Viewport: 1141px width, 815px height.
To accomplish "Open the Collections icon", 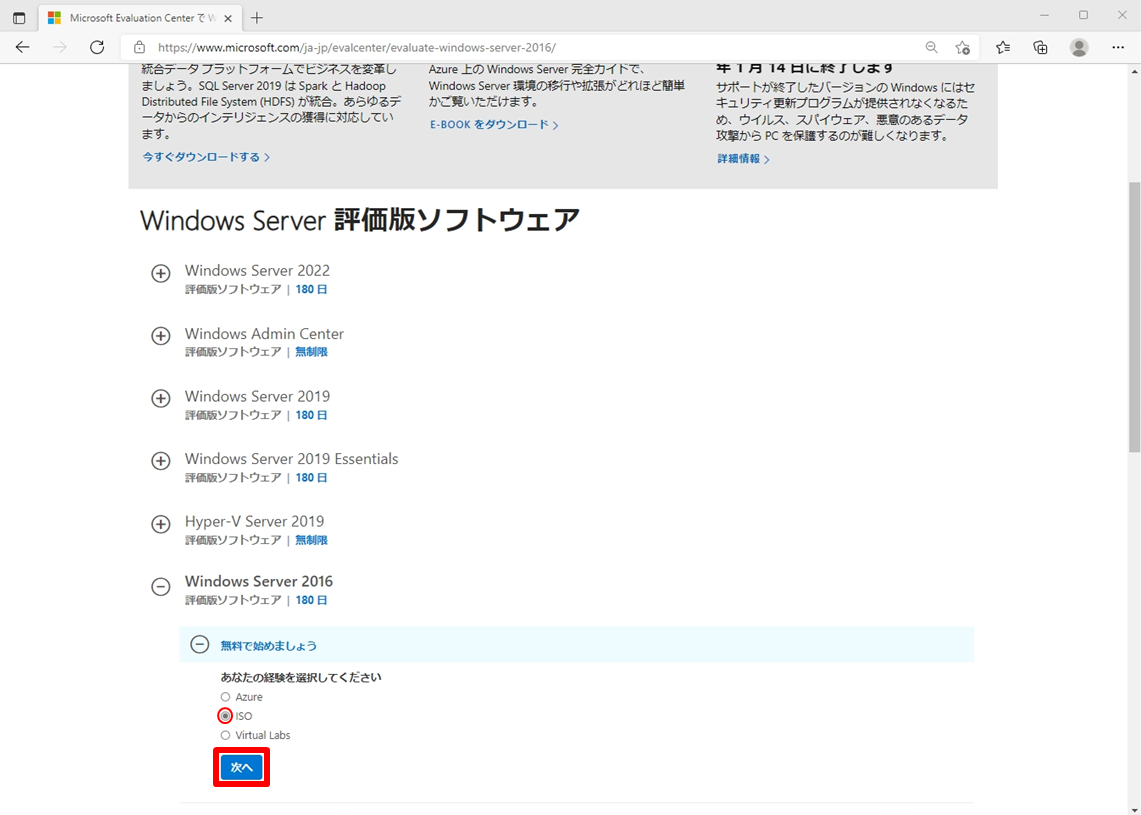I will click(x=1041, y=47).
